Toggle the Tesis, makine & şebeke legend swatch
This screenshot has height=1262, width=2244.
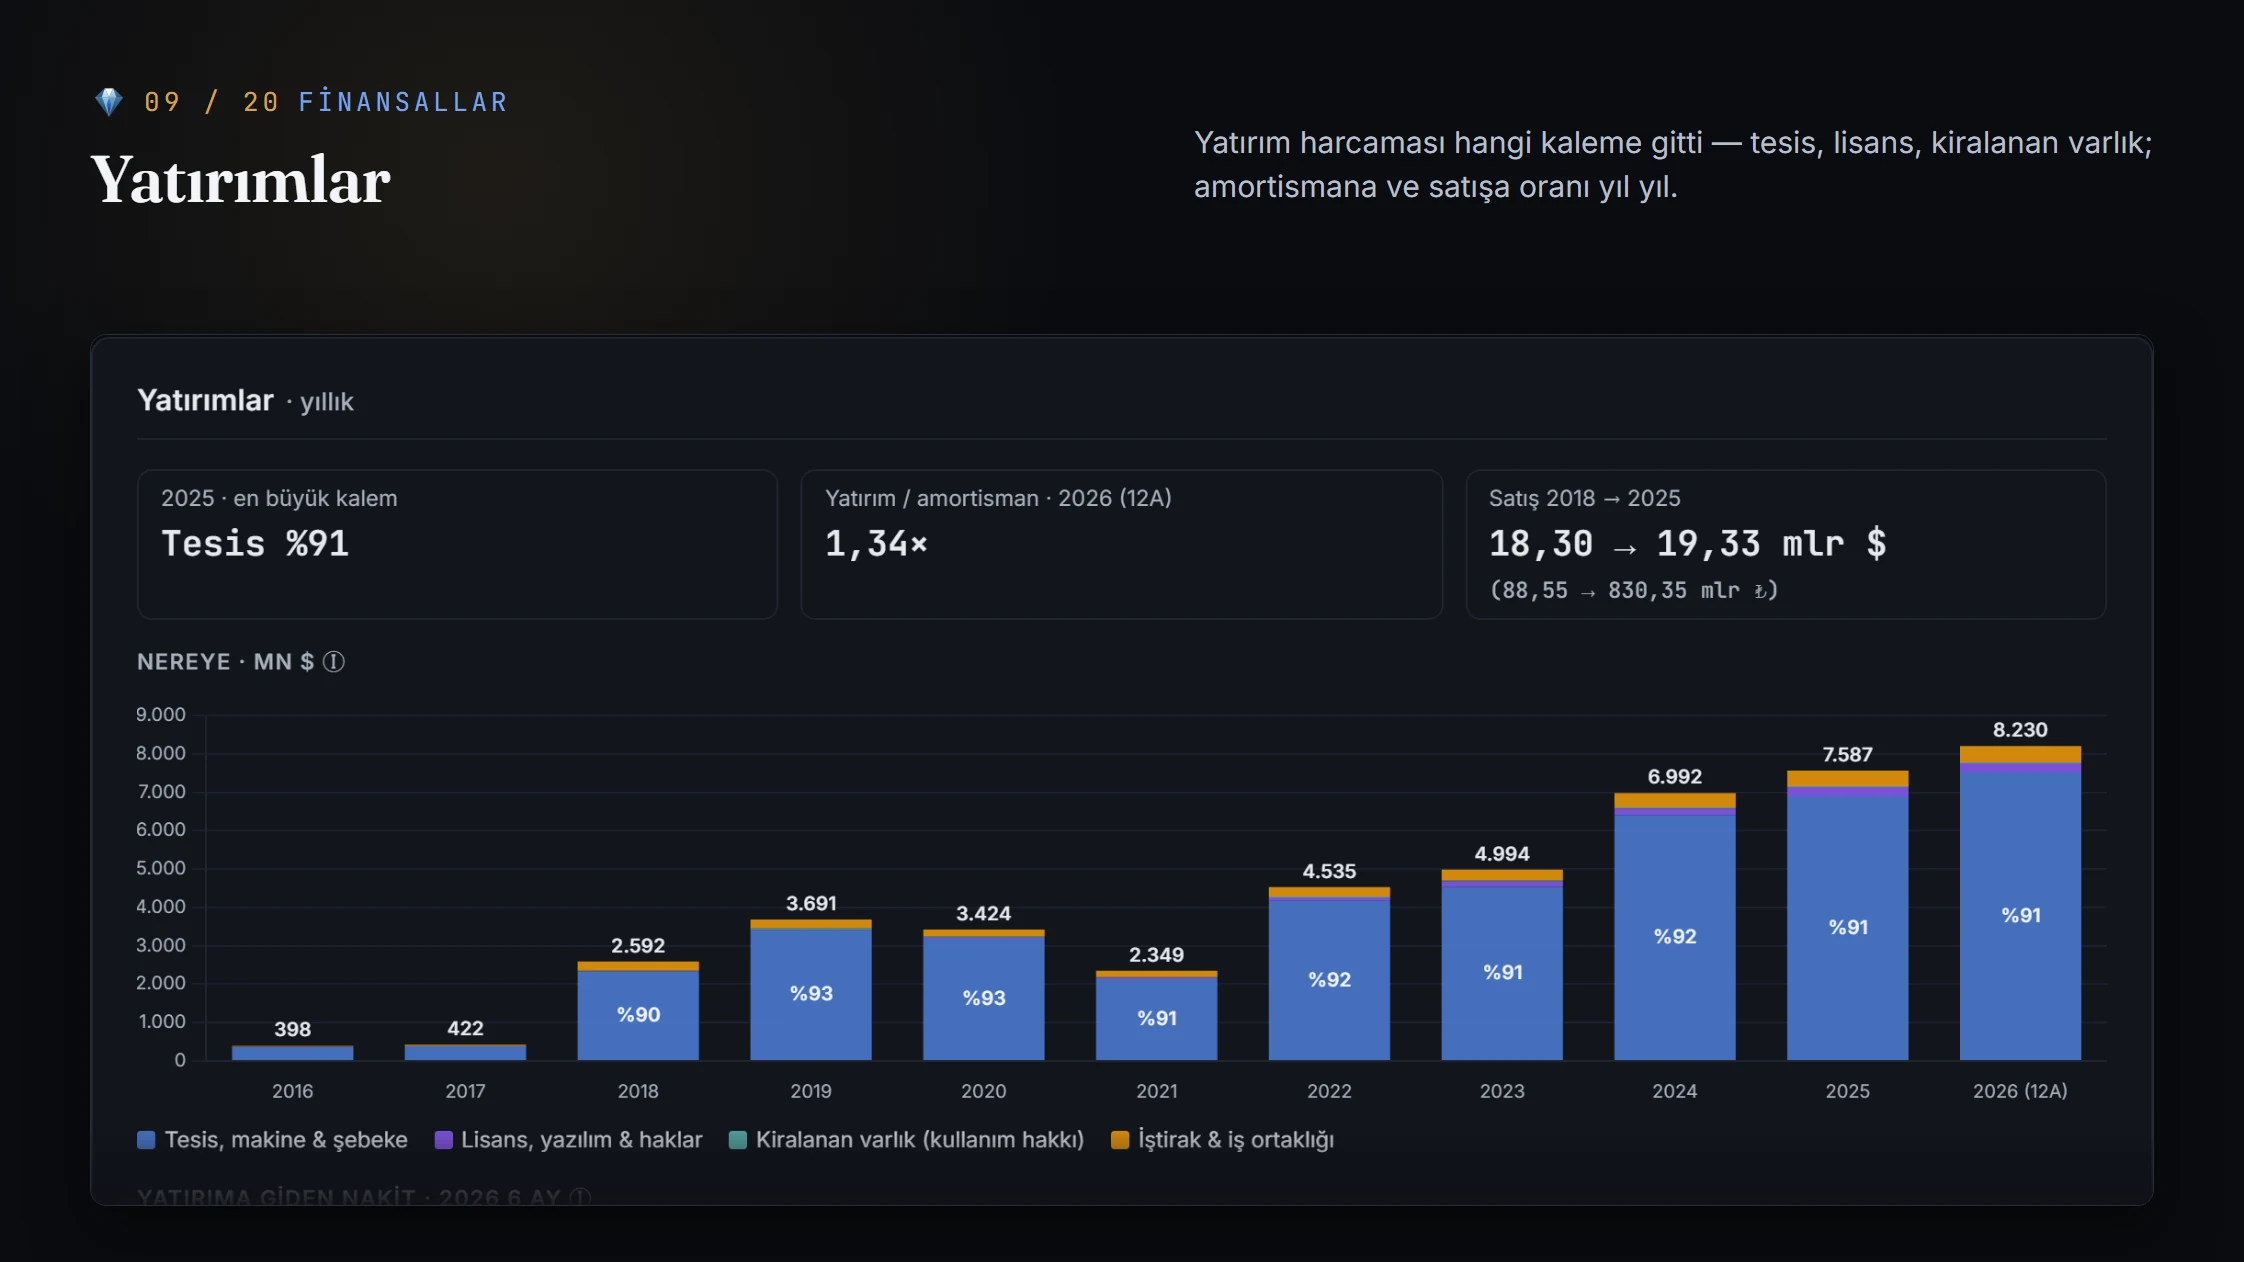146,1140
